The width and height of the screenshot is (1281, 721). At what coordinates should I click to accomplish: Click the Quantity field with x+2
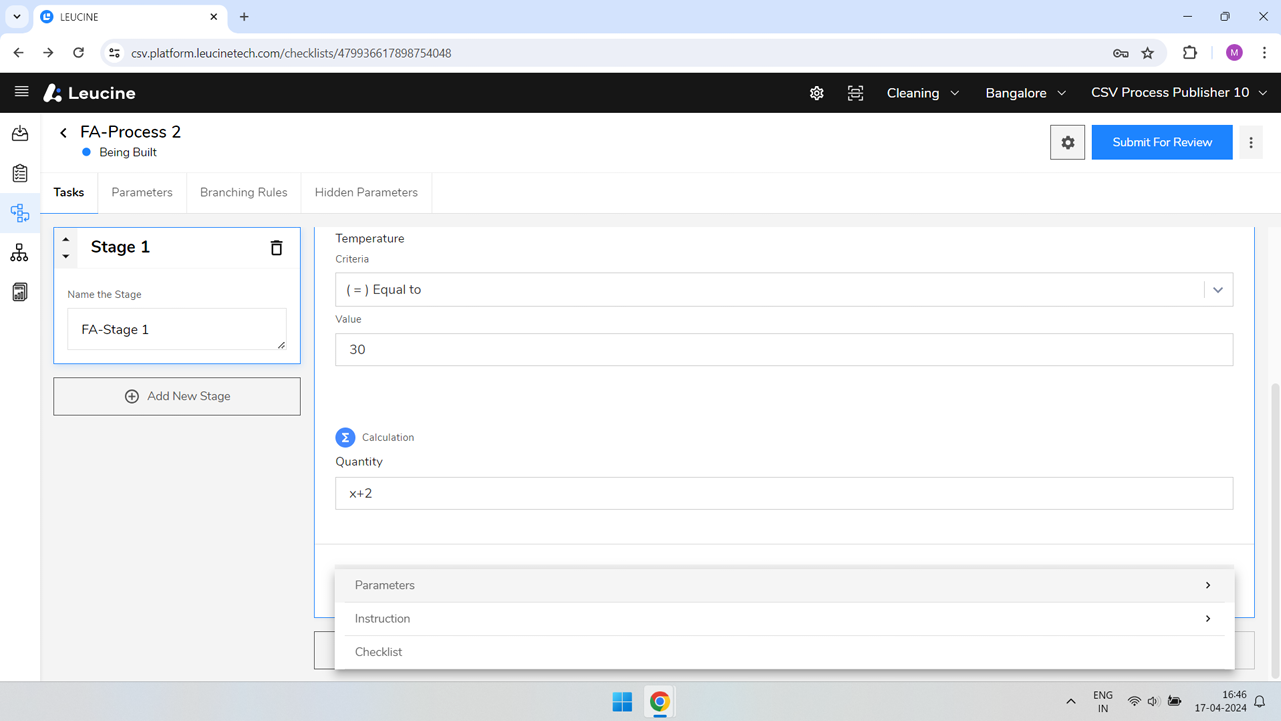[784, 493]
